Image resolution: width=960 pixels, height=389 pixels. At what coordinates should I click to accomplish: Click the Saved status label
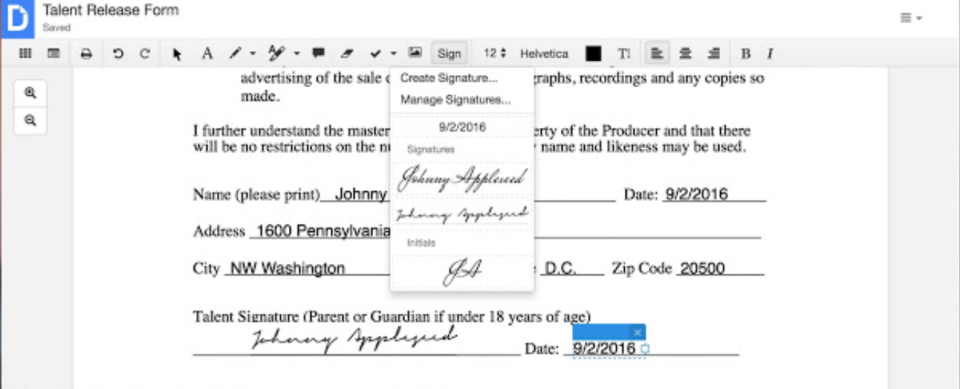(x=57, y=28)
